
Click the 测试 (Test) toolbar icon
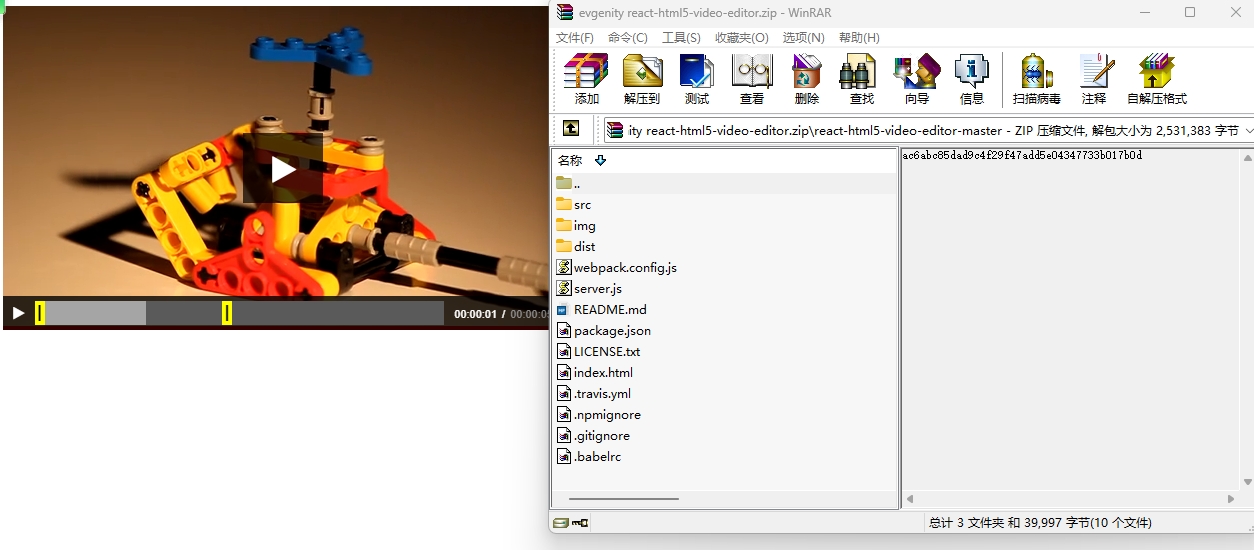(697, 72)
